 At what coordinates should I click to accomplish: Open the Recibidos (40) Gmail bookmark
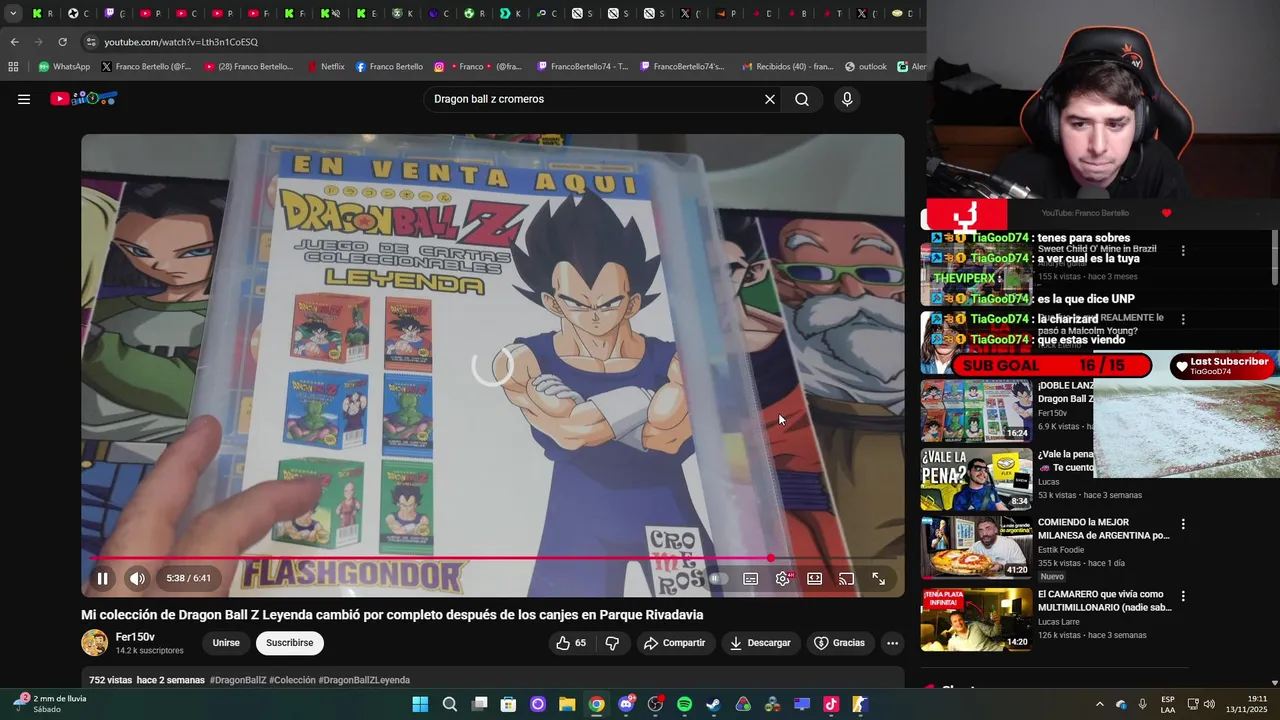[x=787, y=67]
